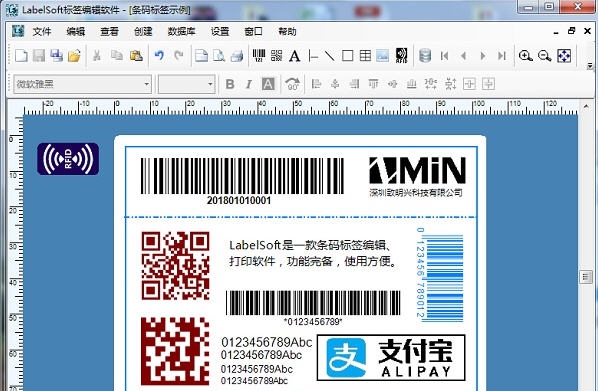Zoom out of the label canvas

coord(545,56)
